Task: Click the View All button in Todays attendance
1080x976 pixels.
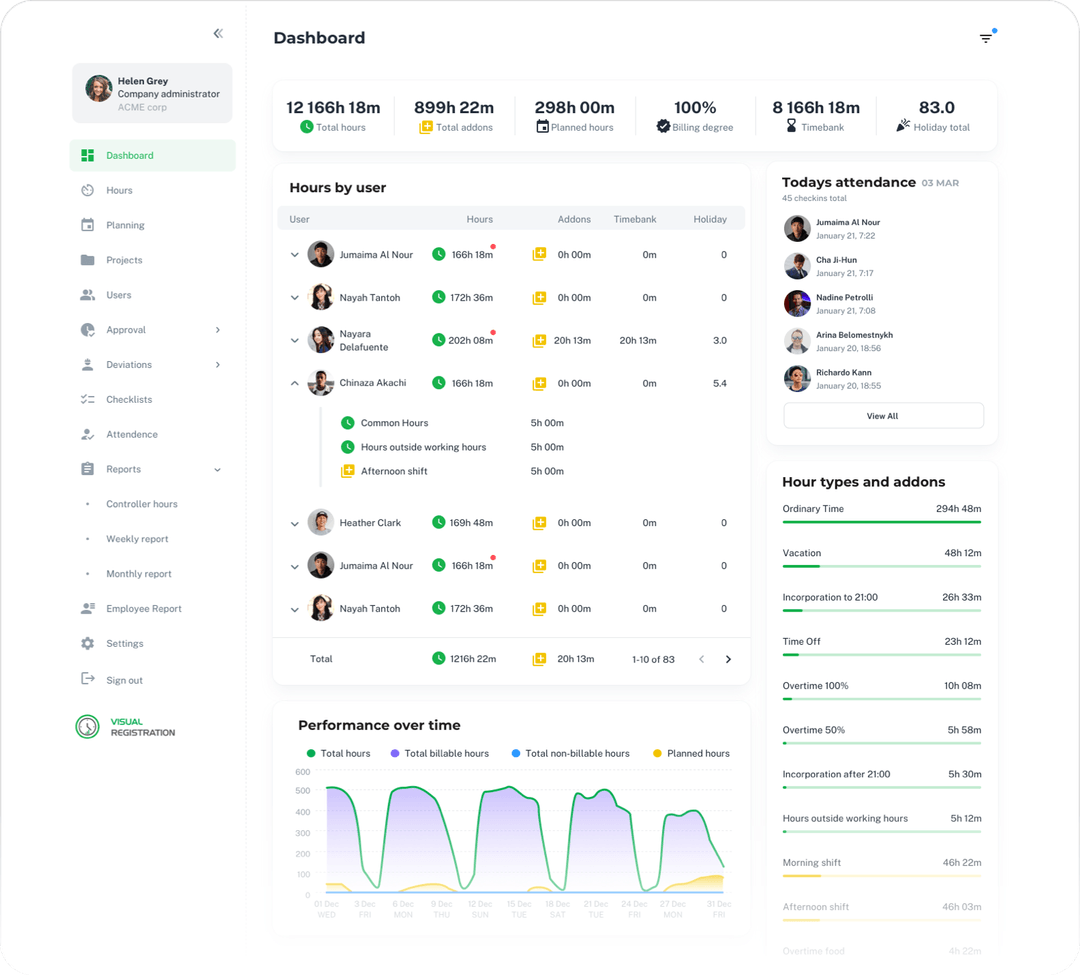Action: pyautogui.click(x=882, y=415)
